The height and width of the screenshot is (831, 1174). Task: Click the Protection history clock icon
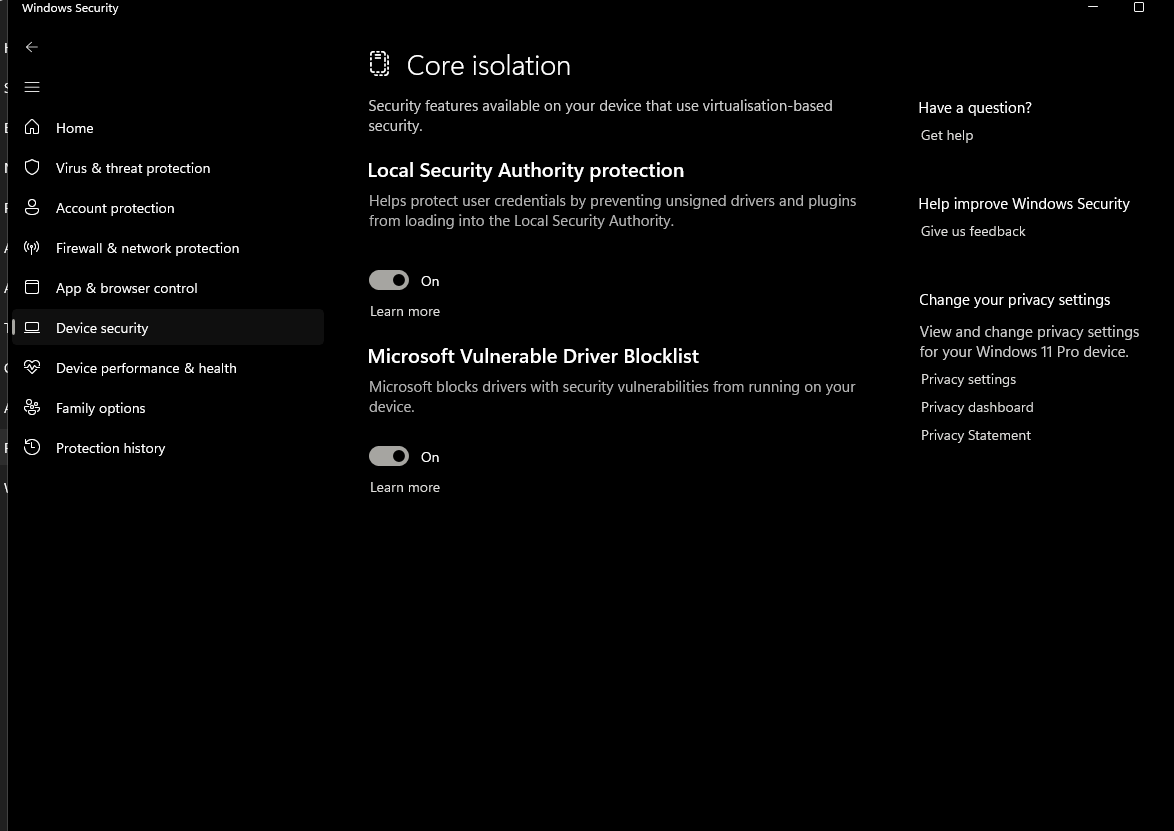click(32, 447)
